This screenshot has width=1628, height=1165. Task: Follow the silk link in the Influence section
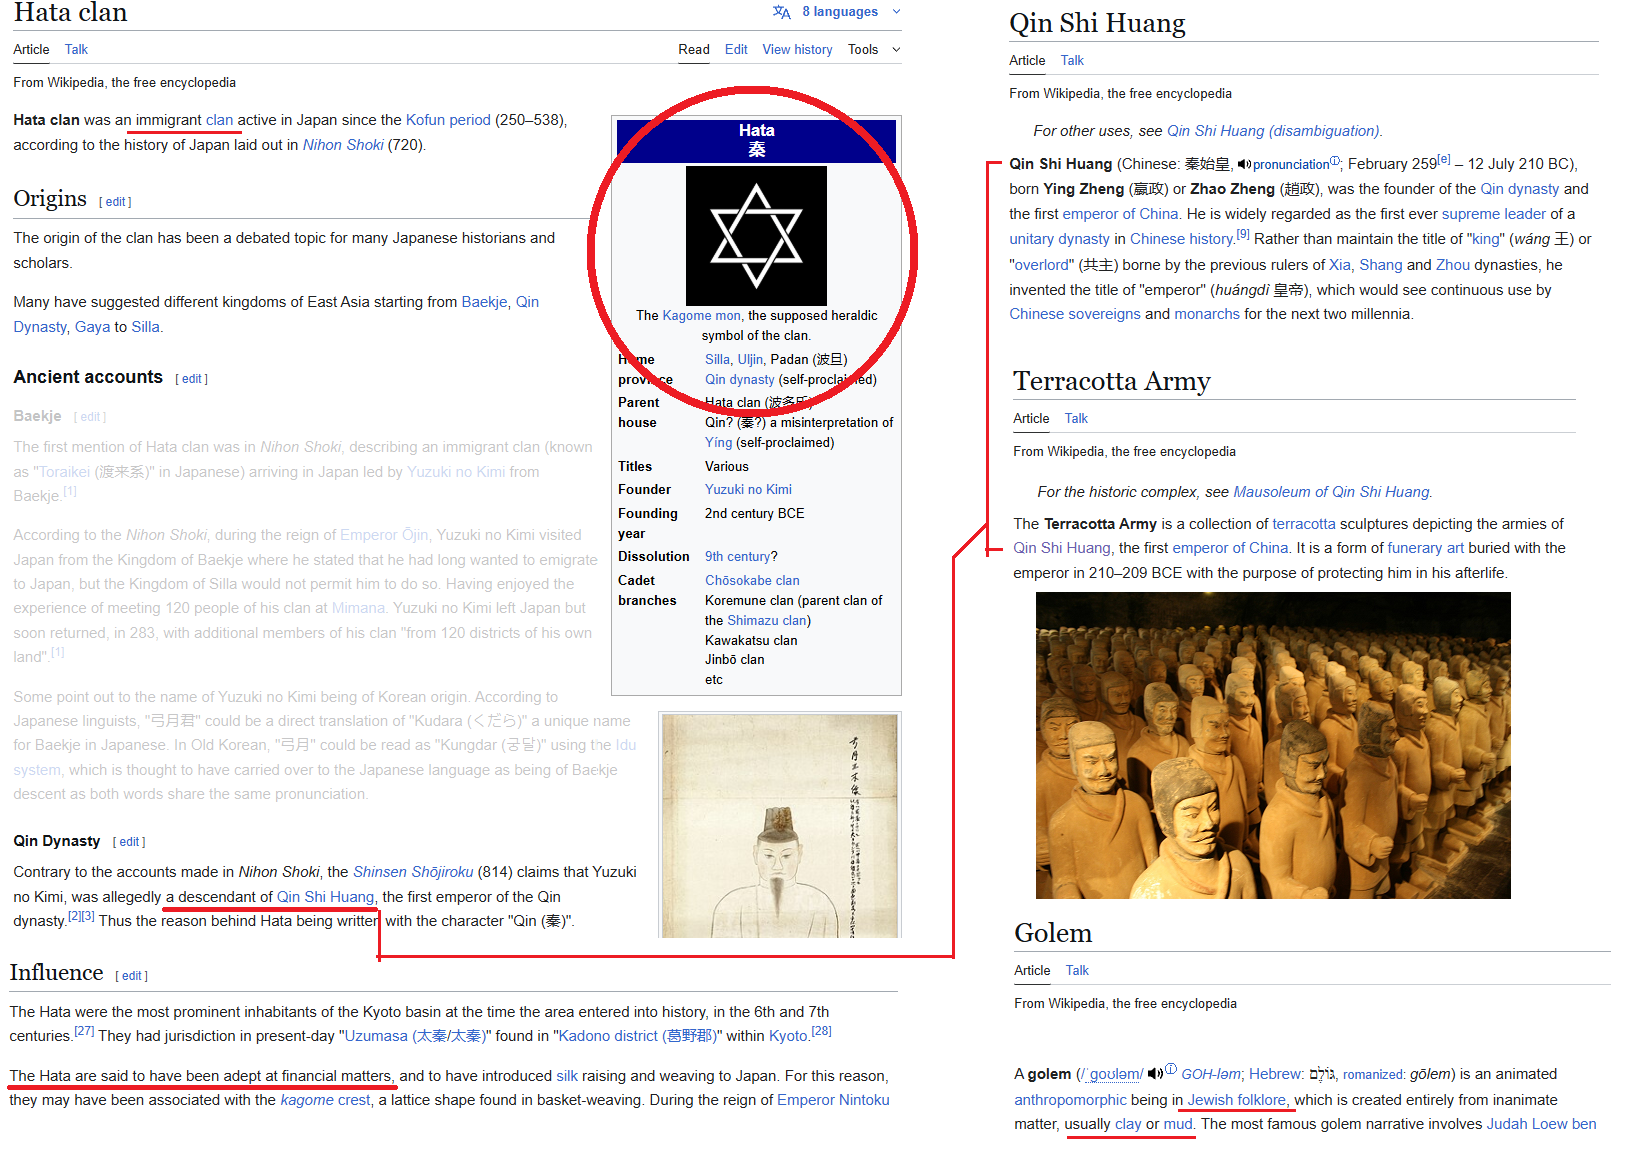[x=567, y=1076]
